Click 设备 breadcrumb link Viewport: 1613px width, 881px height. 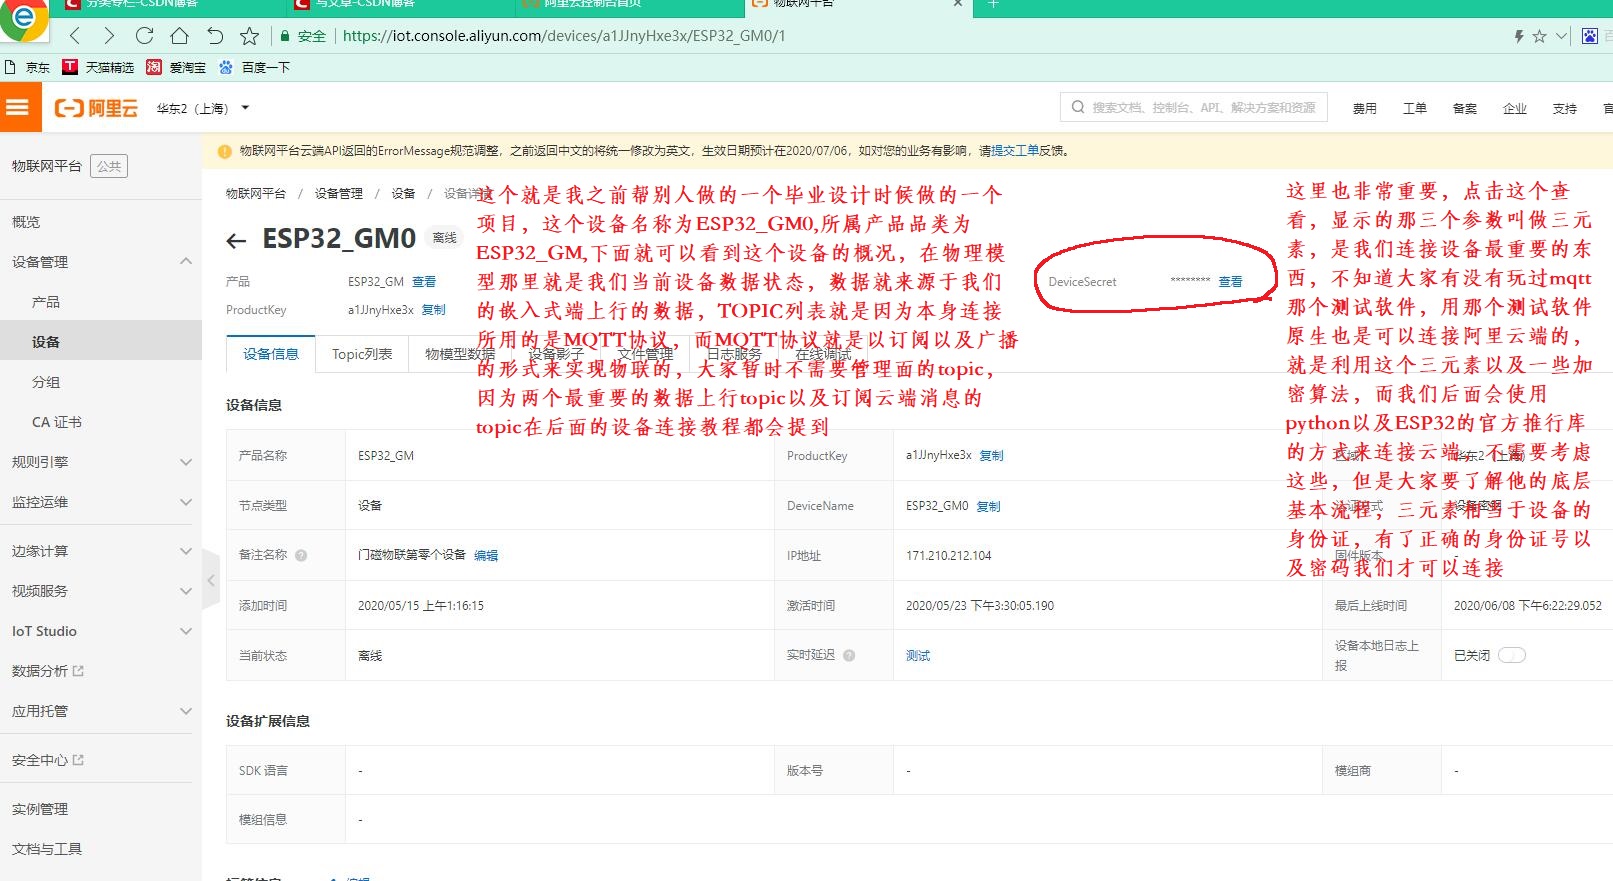coord(403,193)
